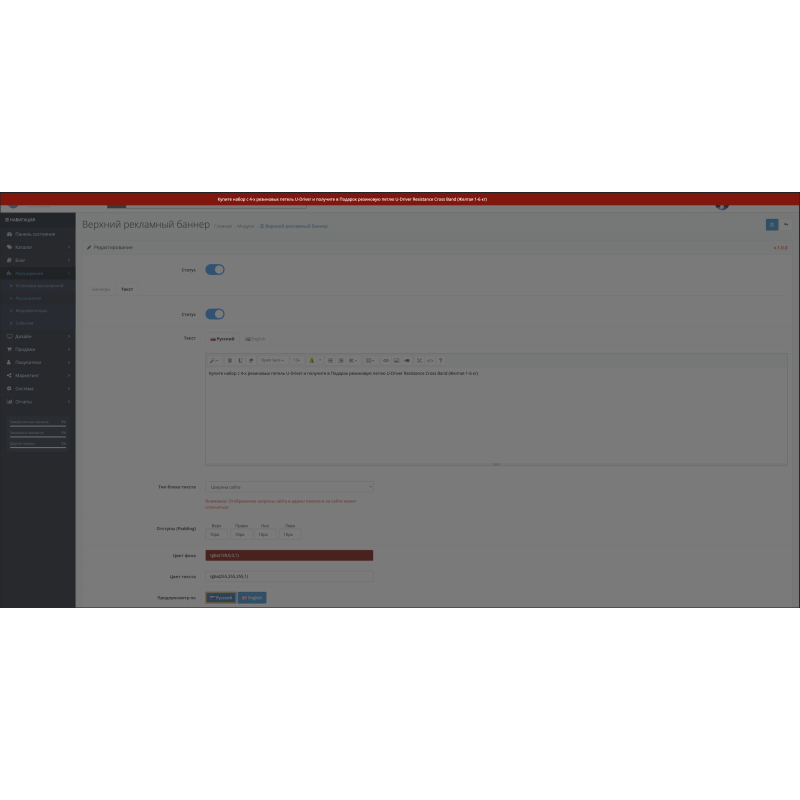This screenshot has height=800, width=800.
Task: Switch to the Баннеры tab
Action: (101, 289)
